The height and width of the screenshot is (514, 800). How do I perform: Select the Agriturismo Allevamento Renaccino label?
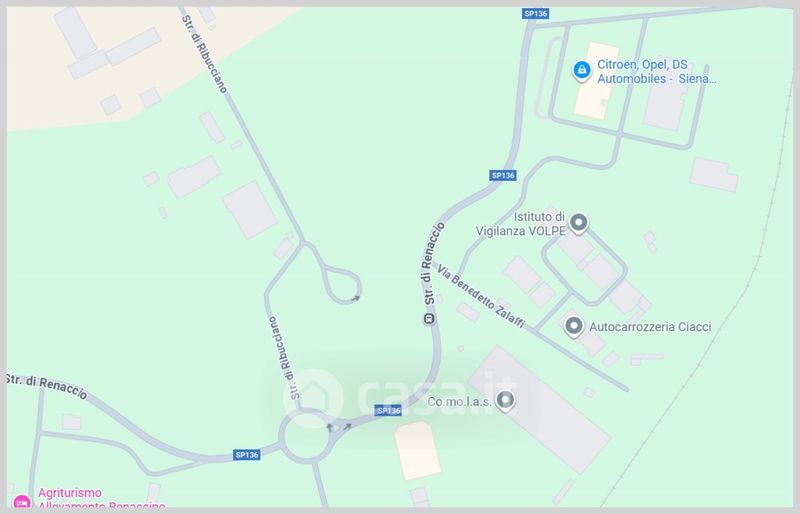tap(102, 499)
